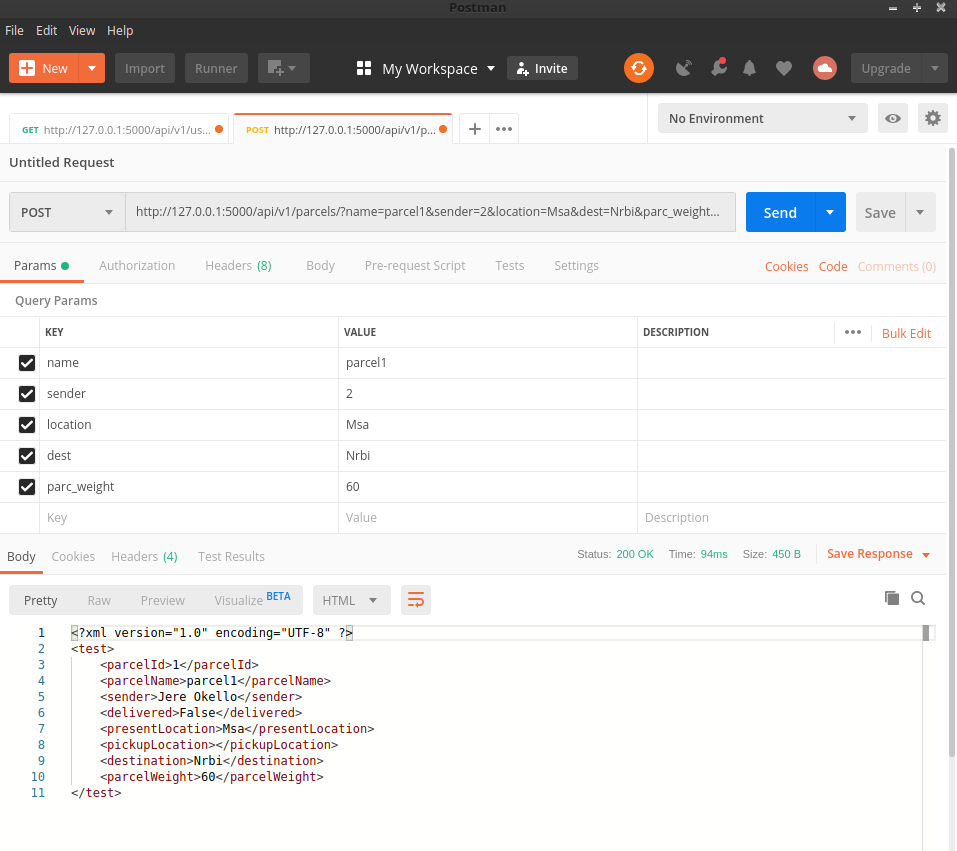
Task: Open My Workspace dropdown
Action: click(439, 68)
